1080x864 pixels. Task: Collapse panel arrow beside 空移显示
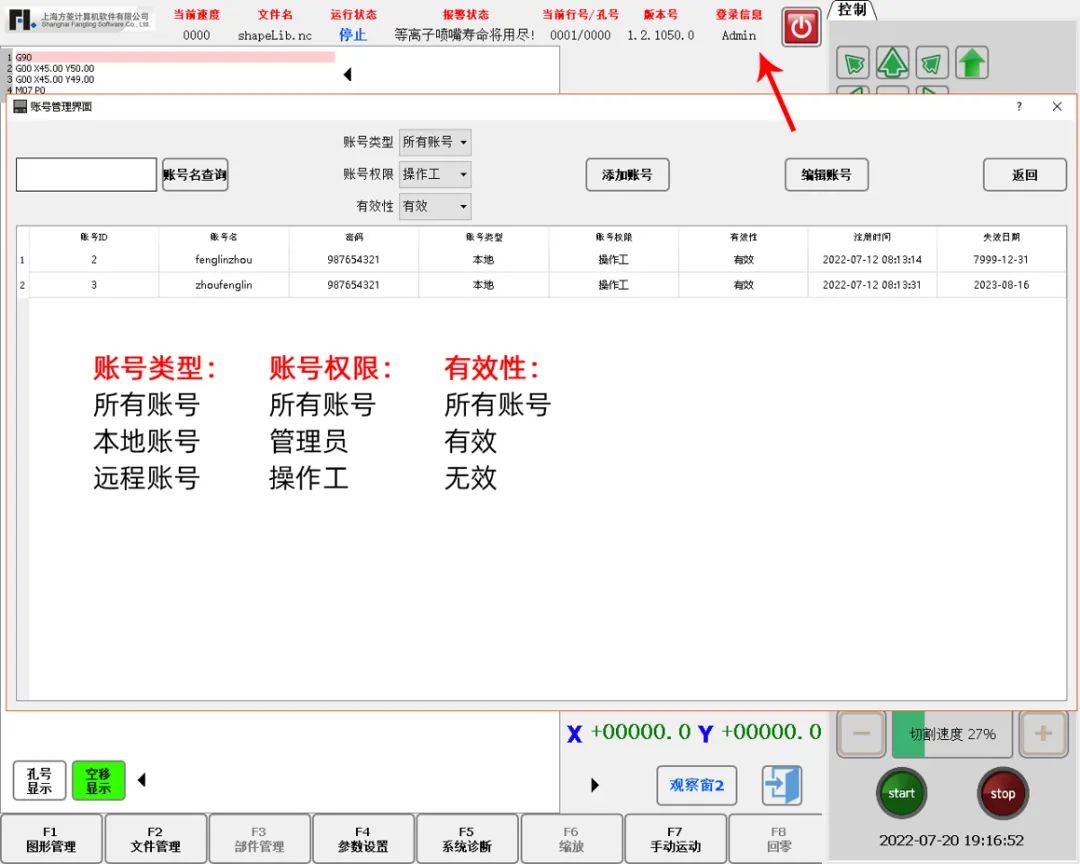142,780
